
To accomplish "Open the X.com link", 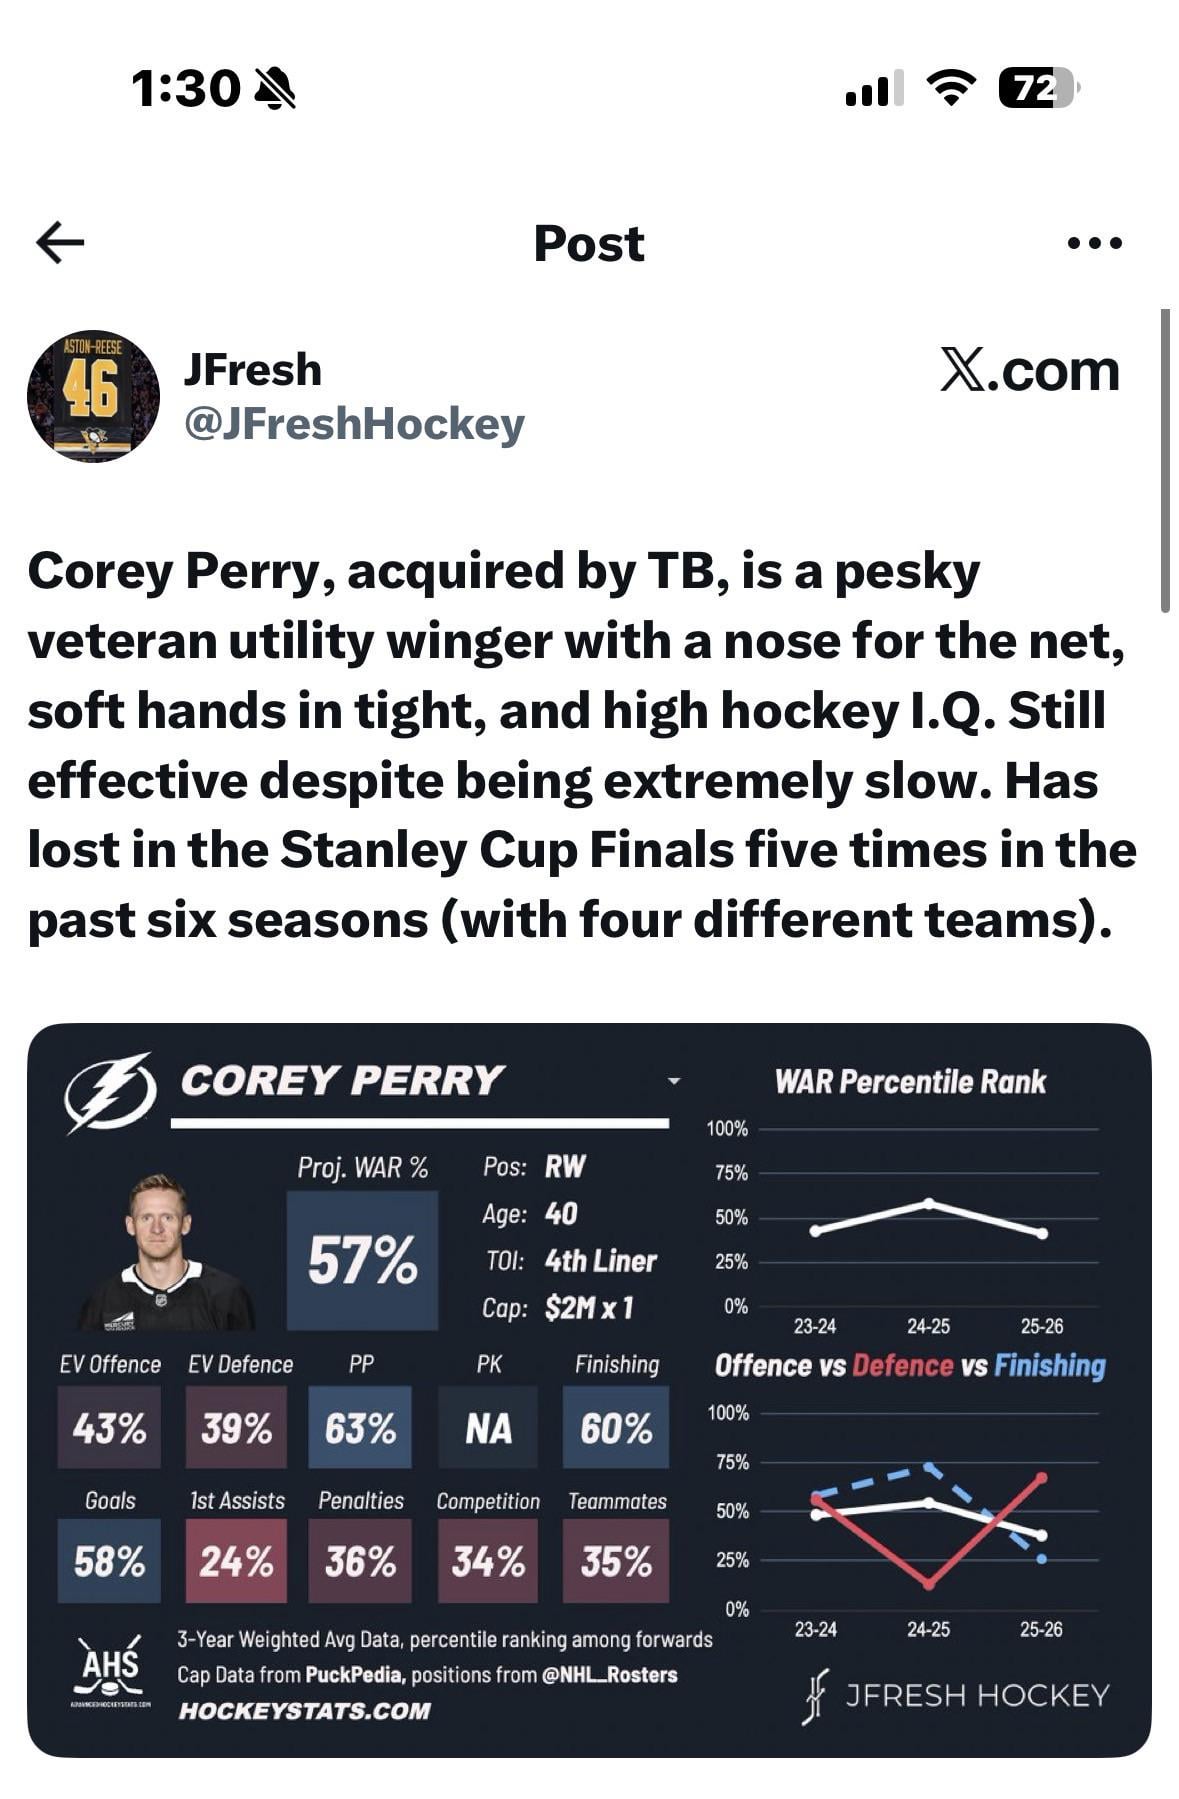I will [x=1029, y=371].
